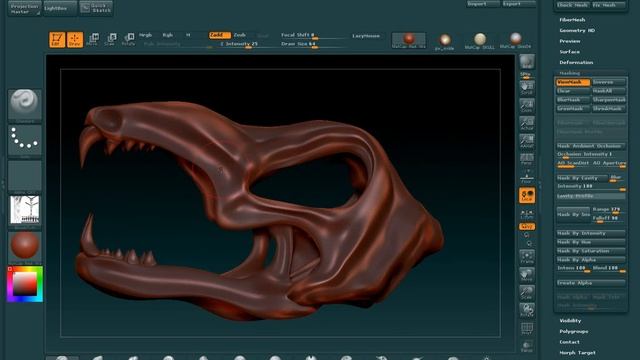
Task: Click the Inverse mask button
Action: [x=609, y=82]
